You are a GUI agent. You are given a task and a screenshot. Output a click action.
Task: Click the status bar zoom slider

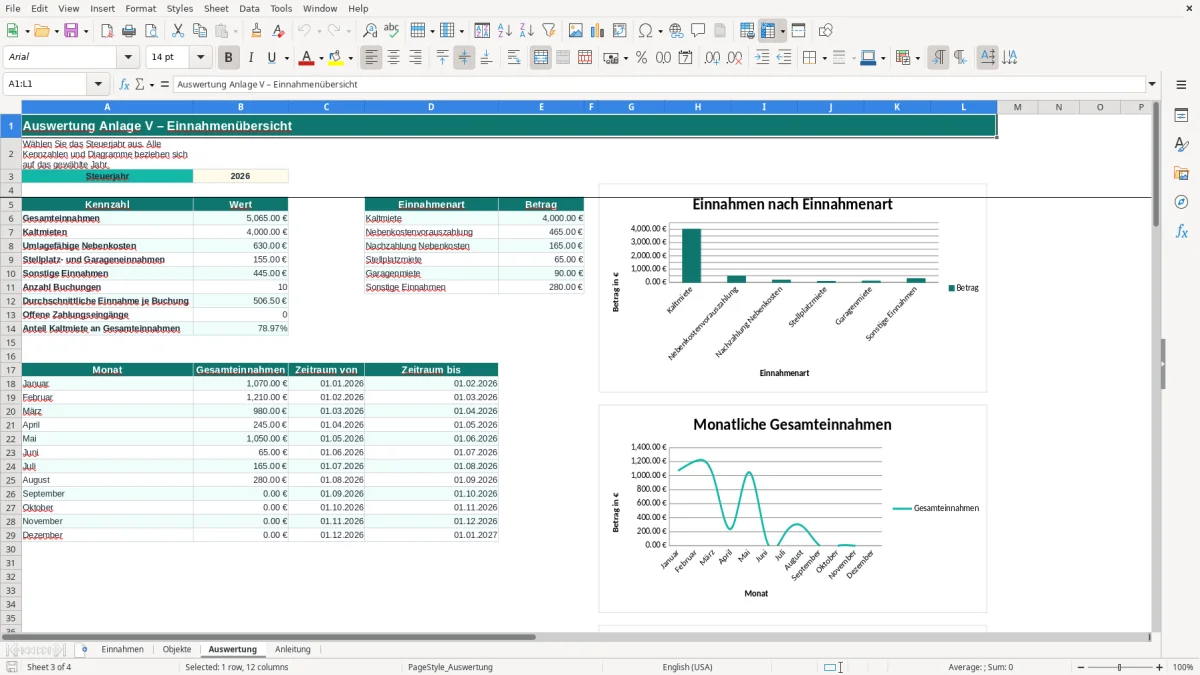(x=1119, y=667)
